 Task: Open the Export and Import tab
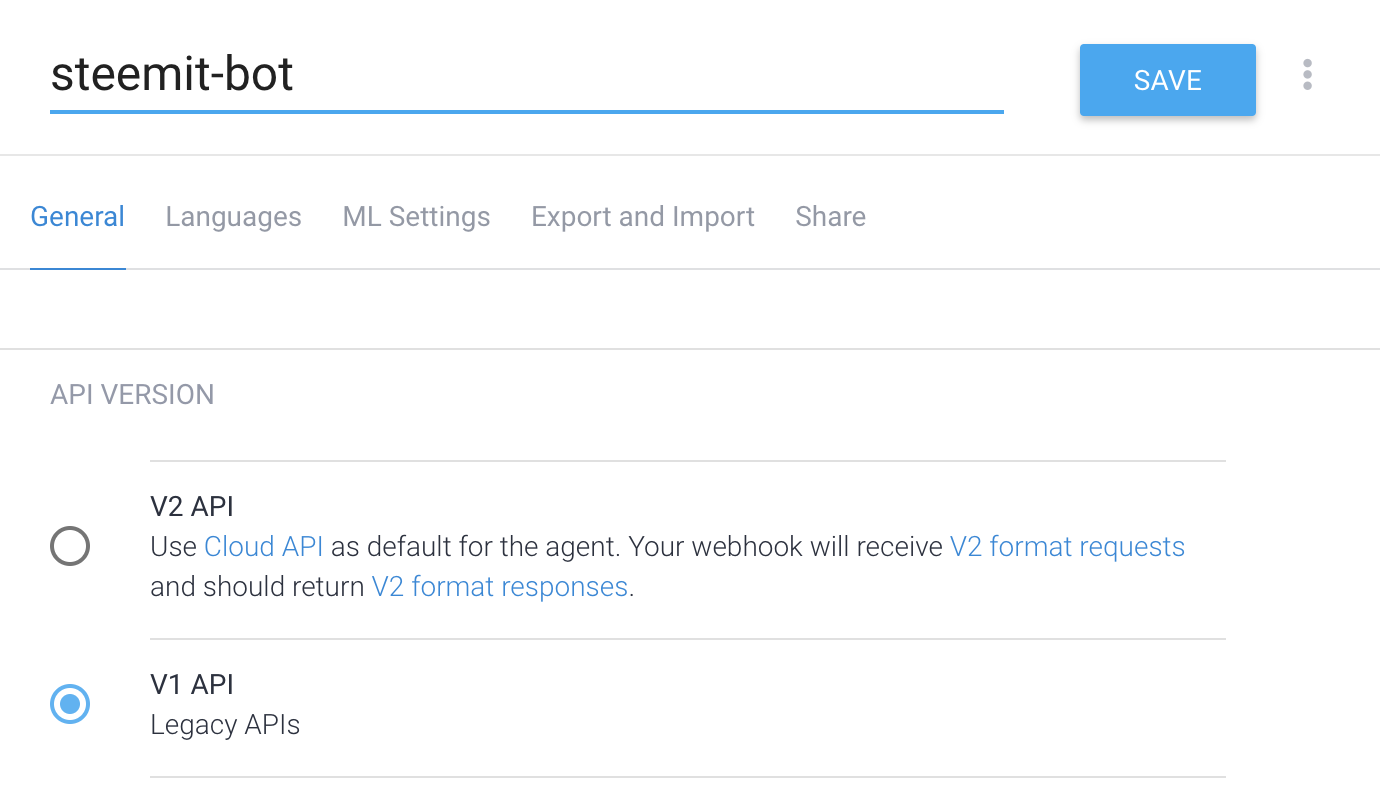click(643, 217)
